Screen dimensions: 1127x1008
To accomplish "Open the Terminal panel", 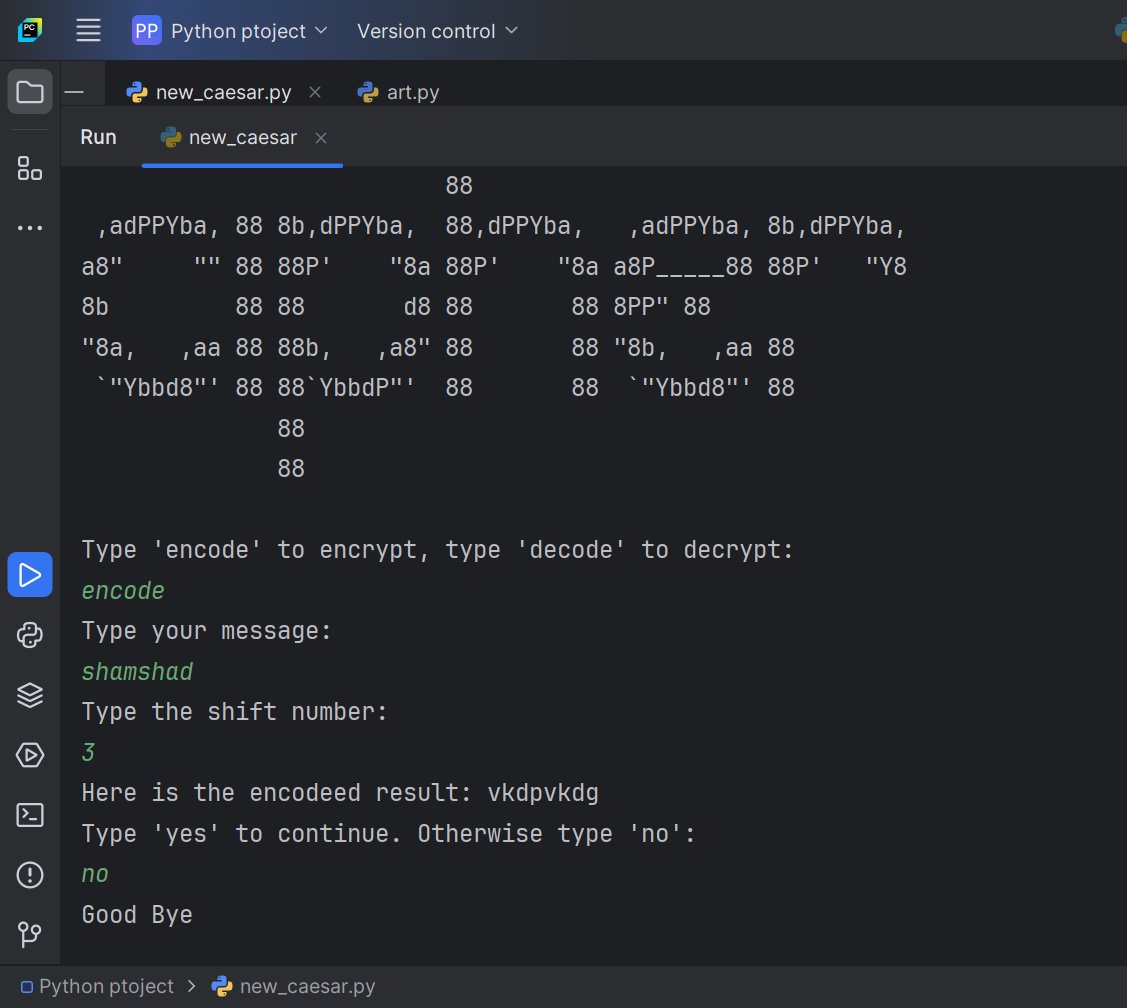I will coord(29,815).
